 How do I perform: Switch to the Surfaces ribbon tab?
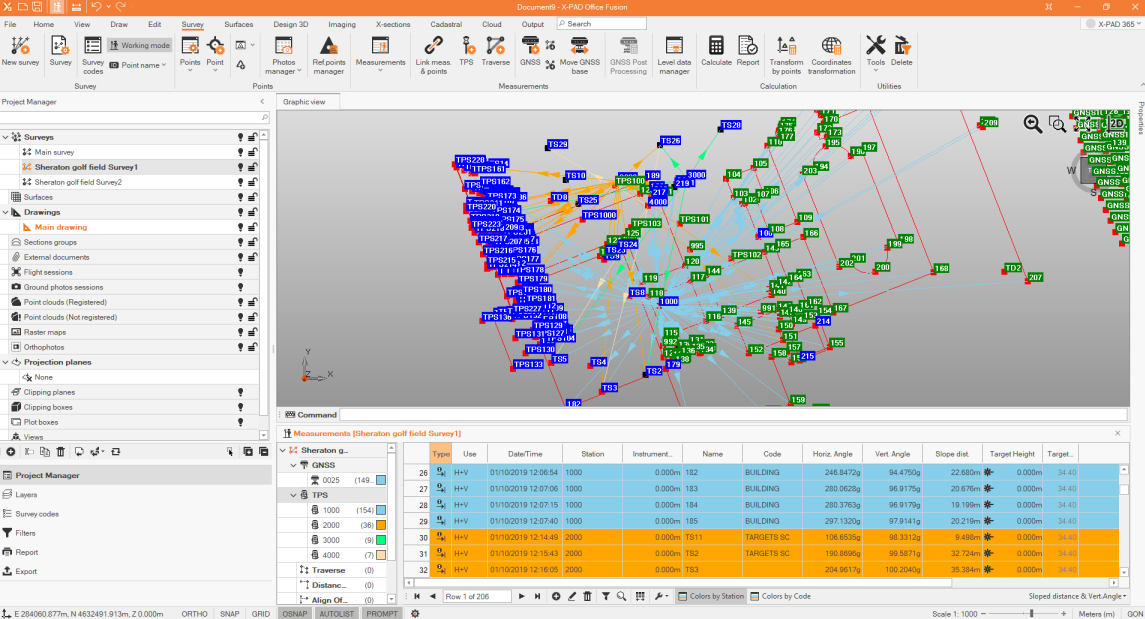pos(238,24)
